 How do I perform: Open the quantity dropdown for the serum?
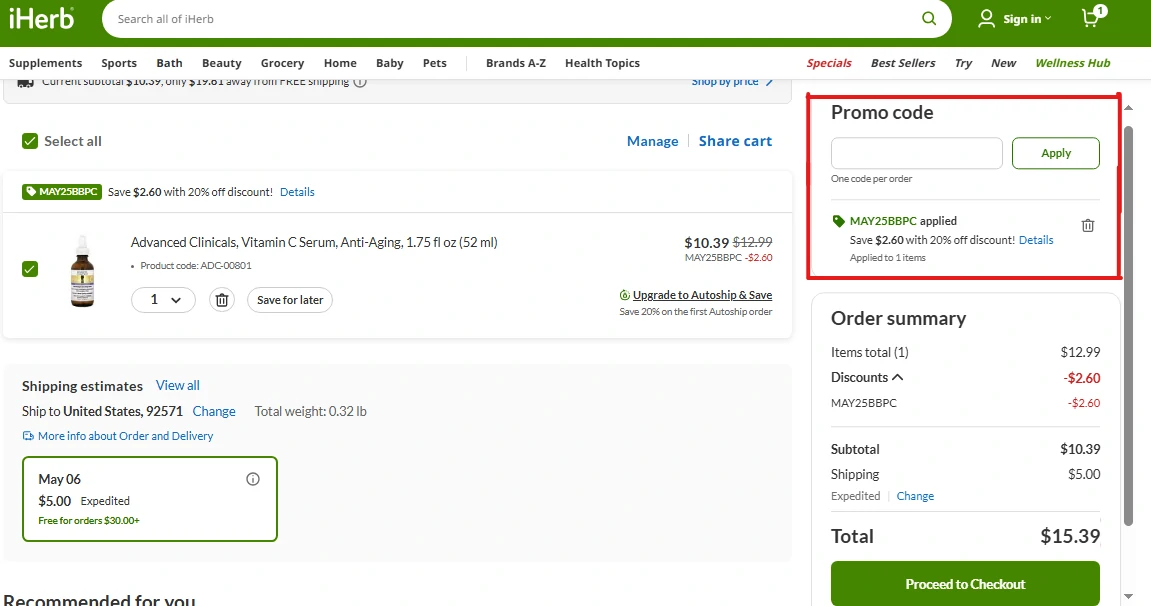click(x=163, y=300)
